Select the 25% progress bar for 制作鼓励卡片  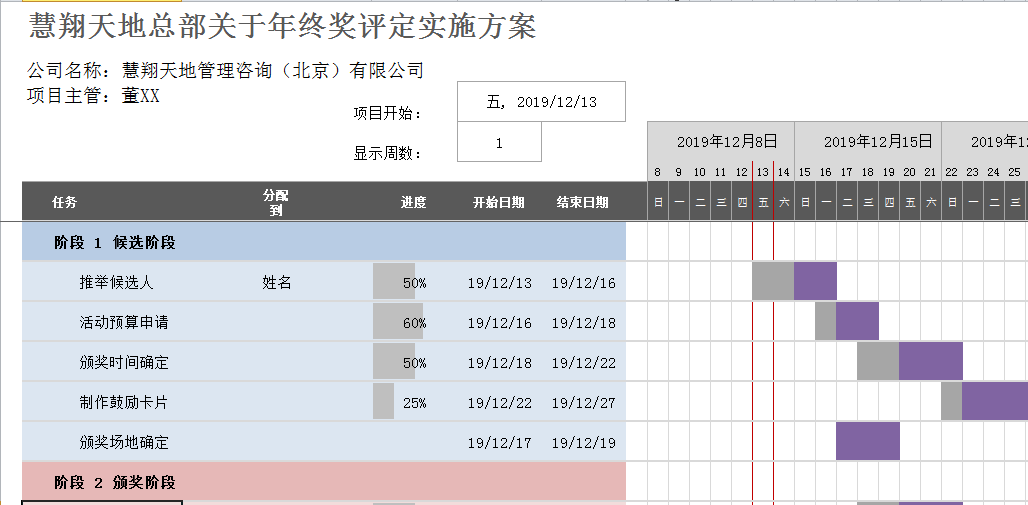[384, 402]
